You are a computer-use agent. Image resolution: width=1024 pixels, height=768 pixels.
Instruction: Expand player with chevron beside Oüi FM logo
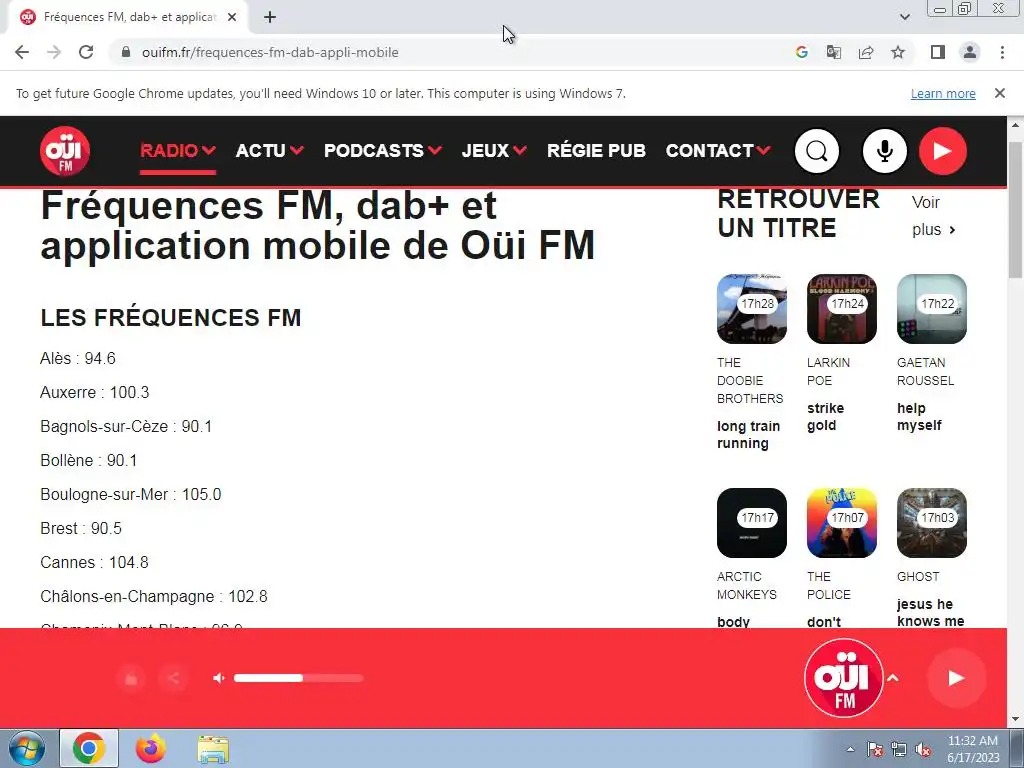coord(893,678)
